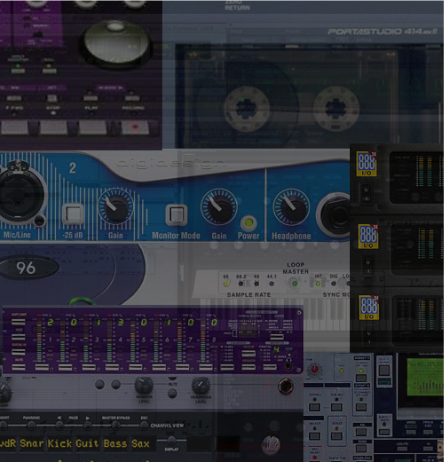The height and width of the screenshot is (462, 444).
Task: Toggle the SOLO button on grey mixer
Action: [336, 436]
